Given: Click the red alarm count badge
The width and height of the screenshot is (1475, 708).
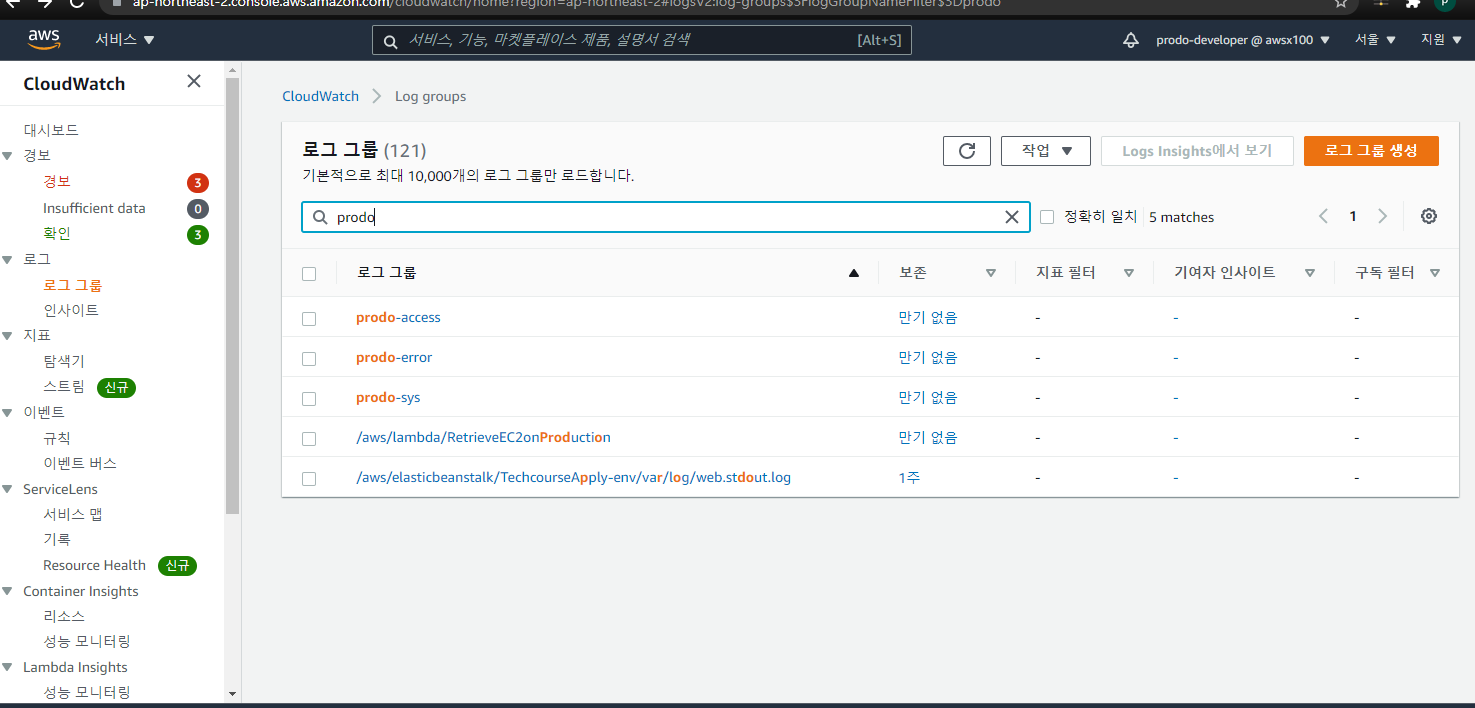Looking at the screenshot, I should 198,183.
